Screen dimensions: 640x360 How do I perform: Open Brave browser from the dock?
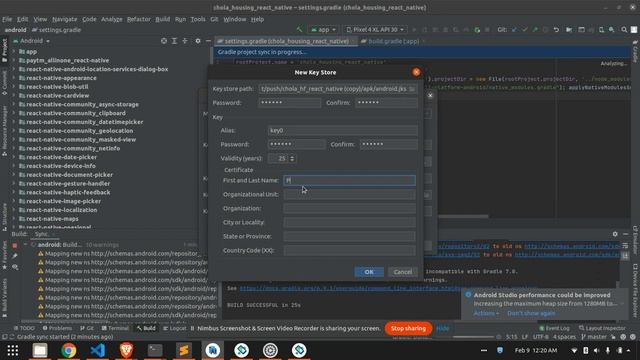click(x=127, y=350)
